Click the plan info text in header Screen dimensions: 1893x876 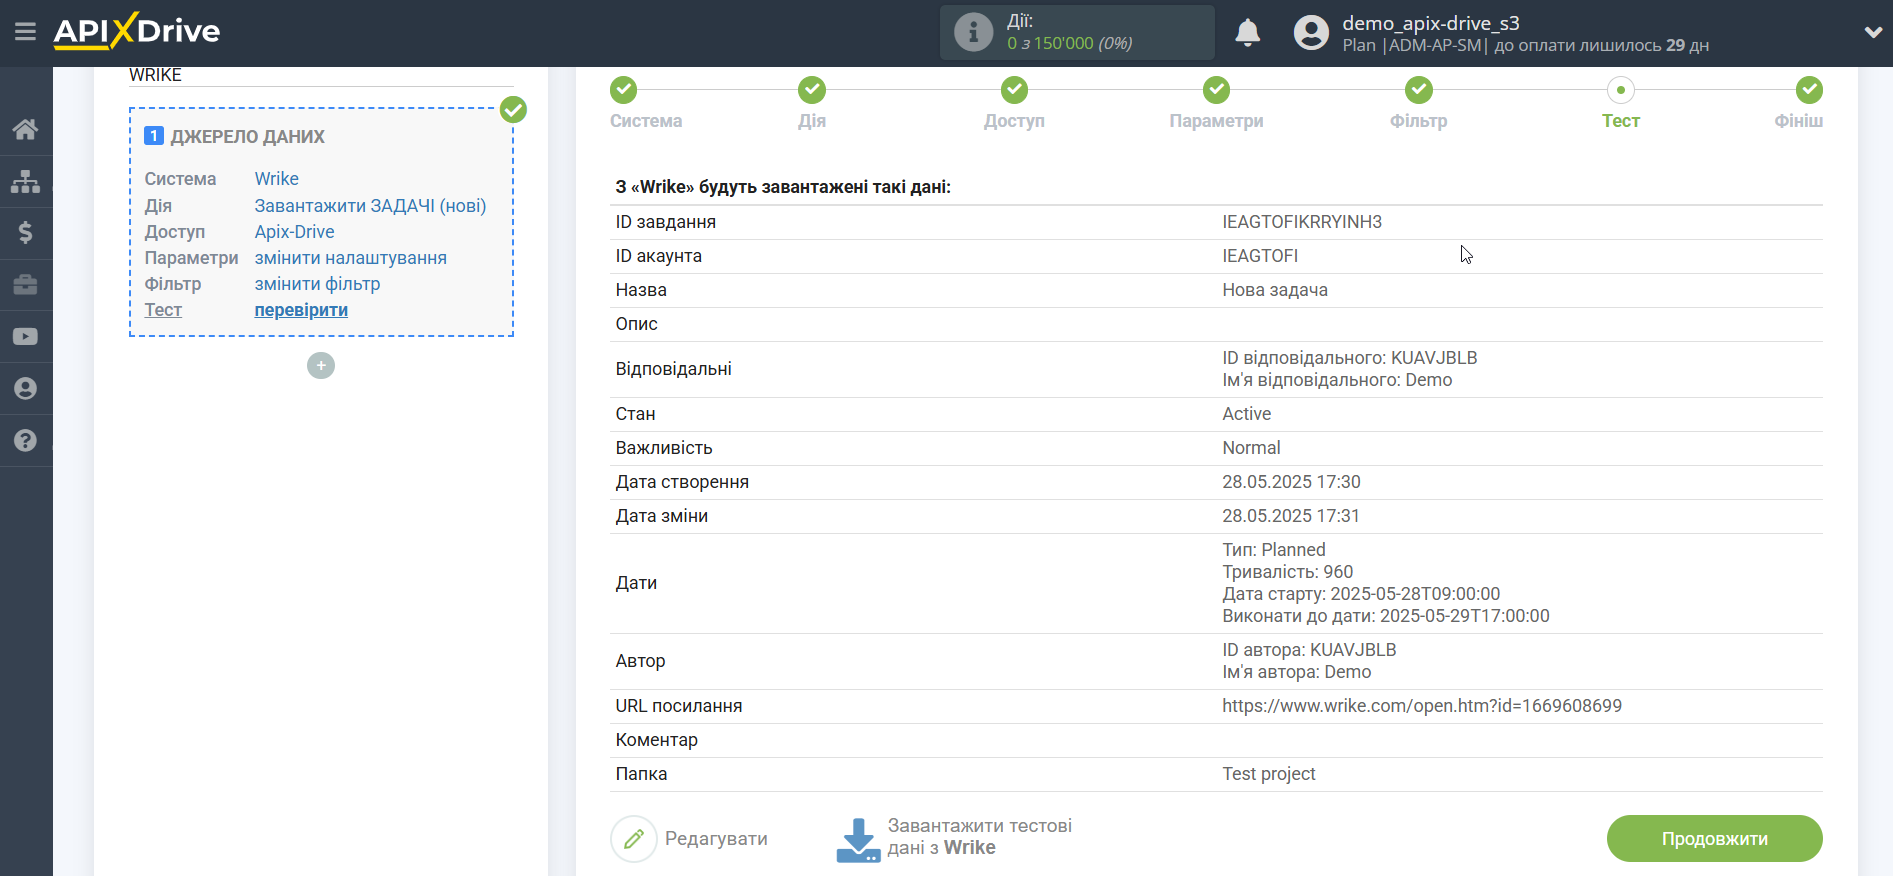1525,46
